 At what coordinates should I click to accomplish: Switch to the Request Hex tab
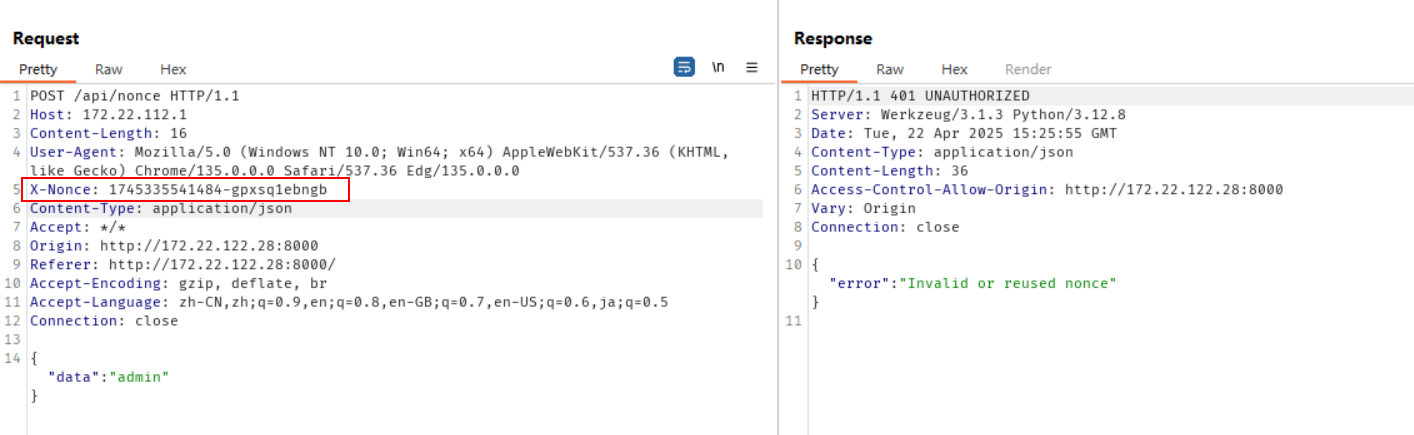pos(173,69)
